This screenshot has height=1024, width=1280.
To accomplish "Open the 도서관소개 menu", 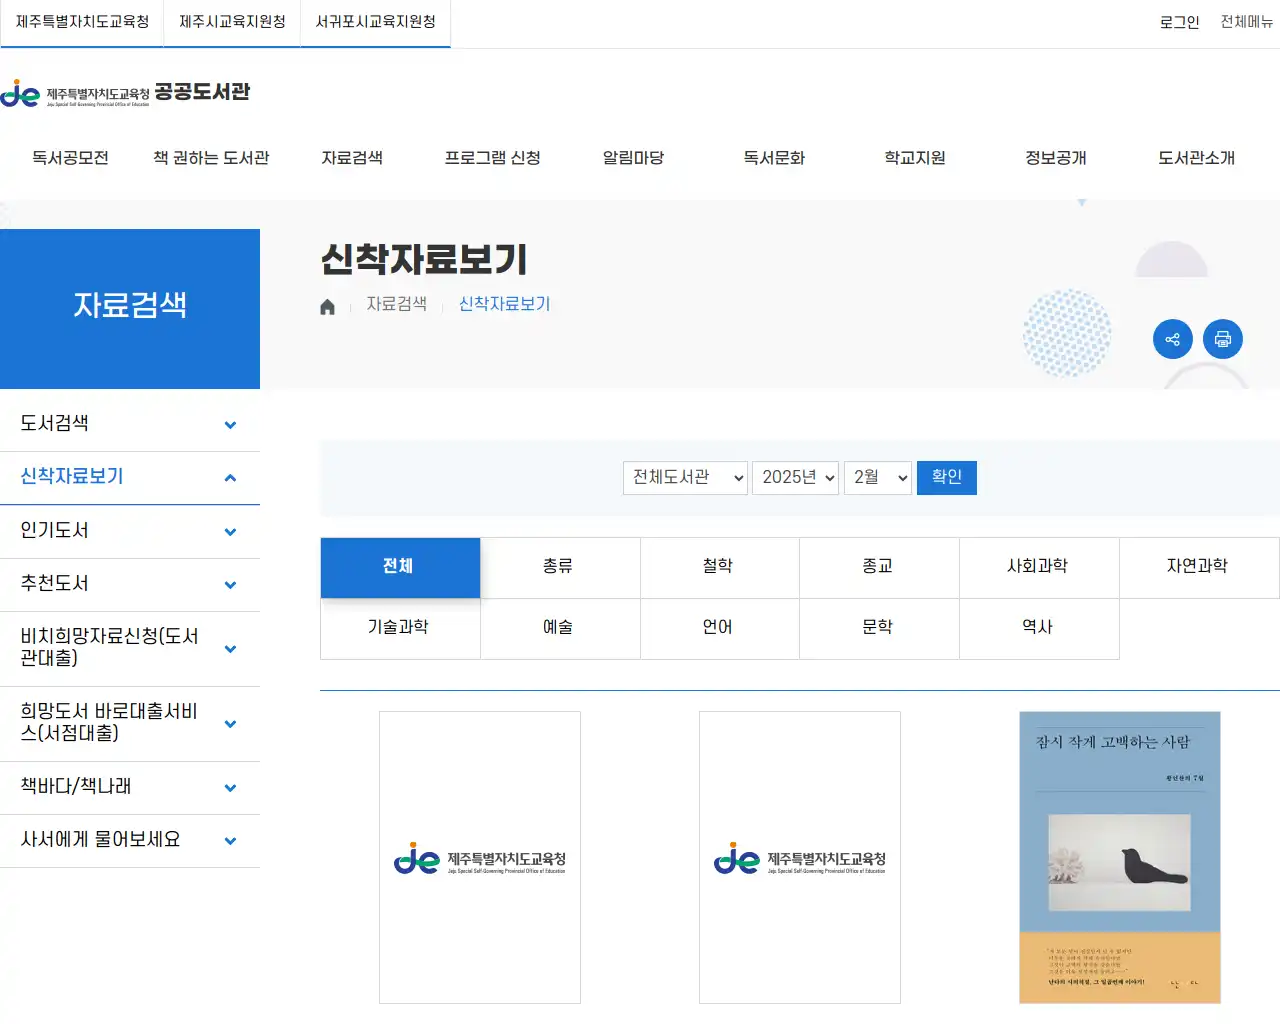I will click(x=1197, y=158).
